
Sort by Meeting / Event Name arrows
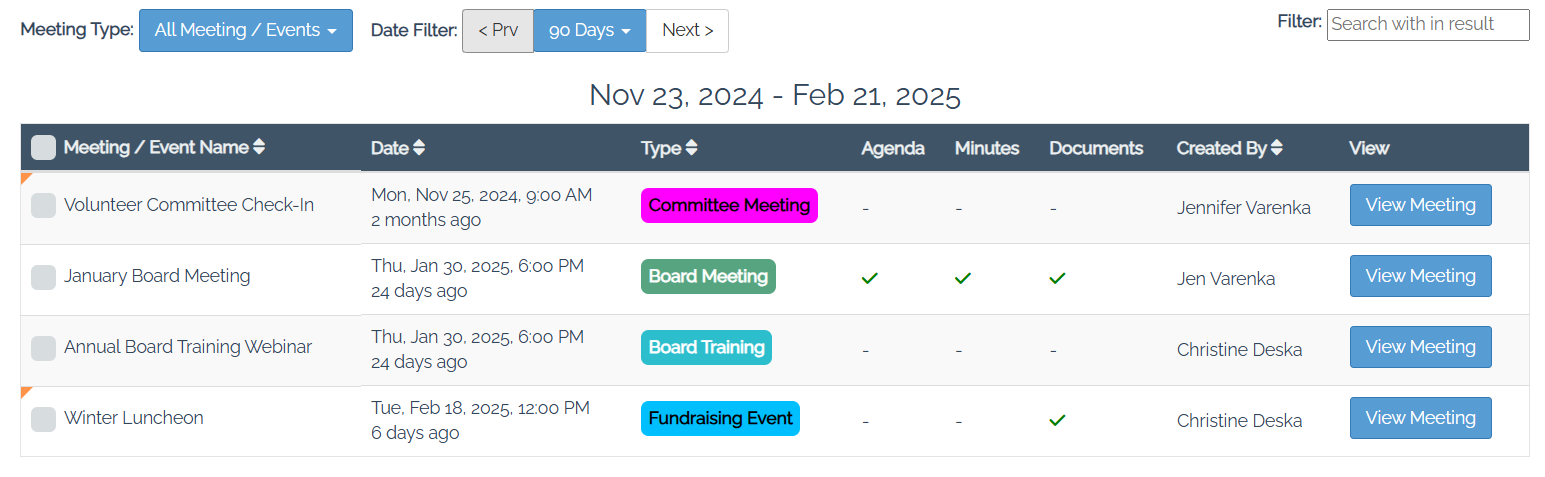(x=259, y=147)
